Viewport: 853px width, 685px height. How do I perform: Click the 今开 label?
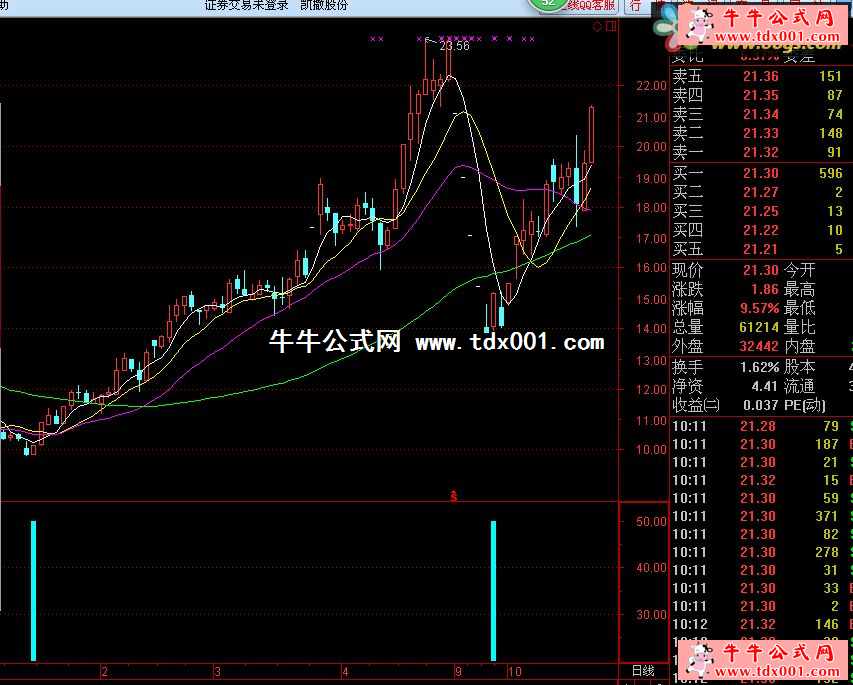(800, 270)
